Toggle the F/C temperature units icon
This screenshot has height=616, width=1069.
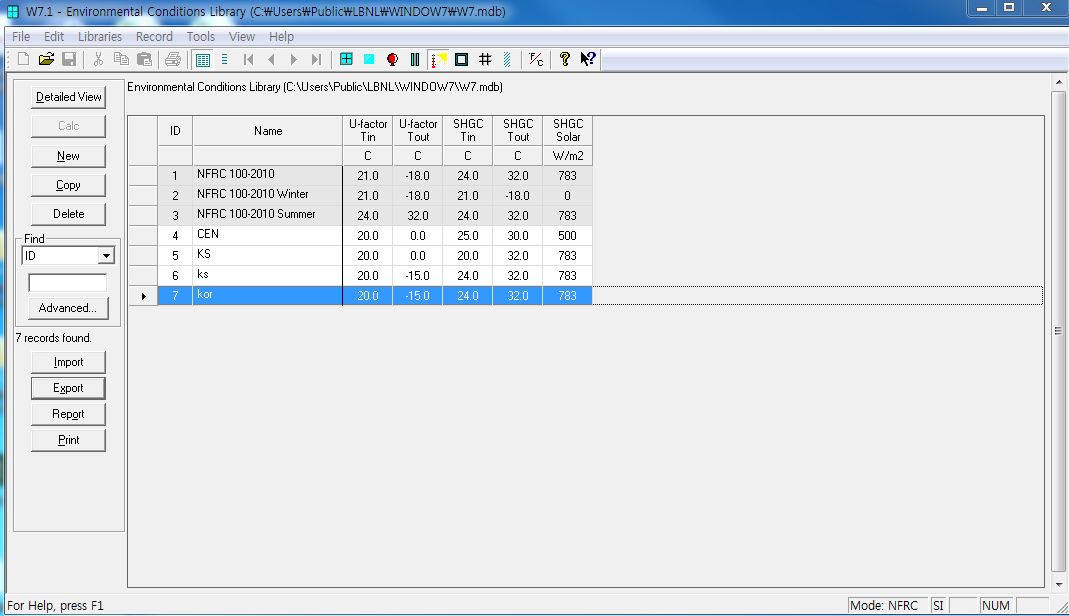[536, 60]
